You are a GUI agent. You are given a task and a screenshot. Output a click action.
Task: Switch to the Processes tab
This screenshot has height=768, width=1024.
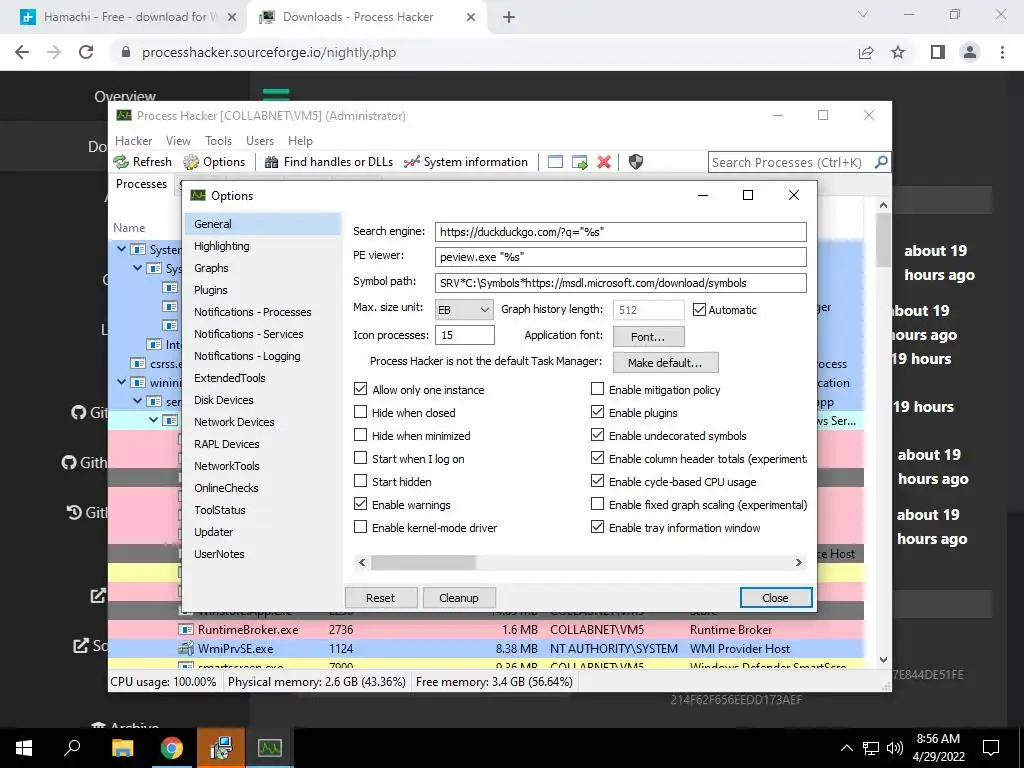click(141, 184)
